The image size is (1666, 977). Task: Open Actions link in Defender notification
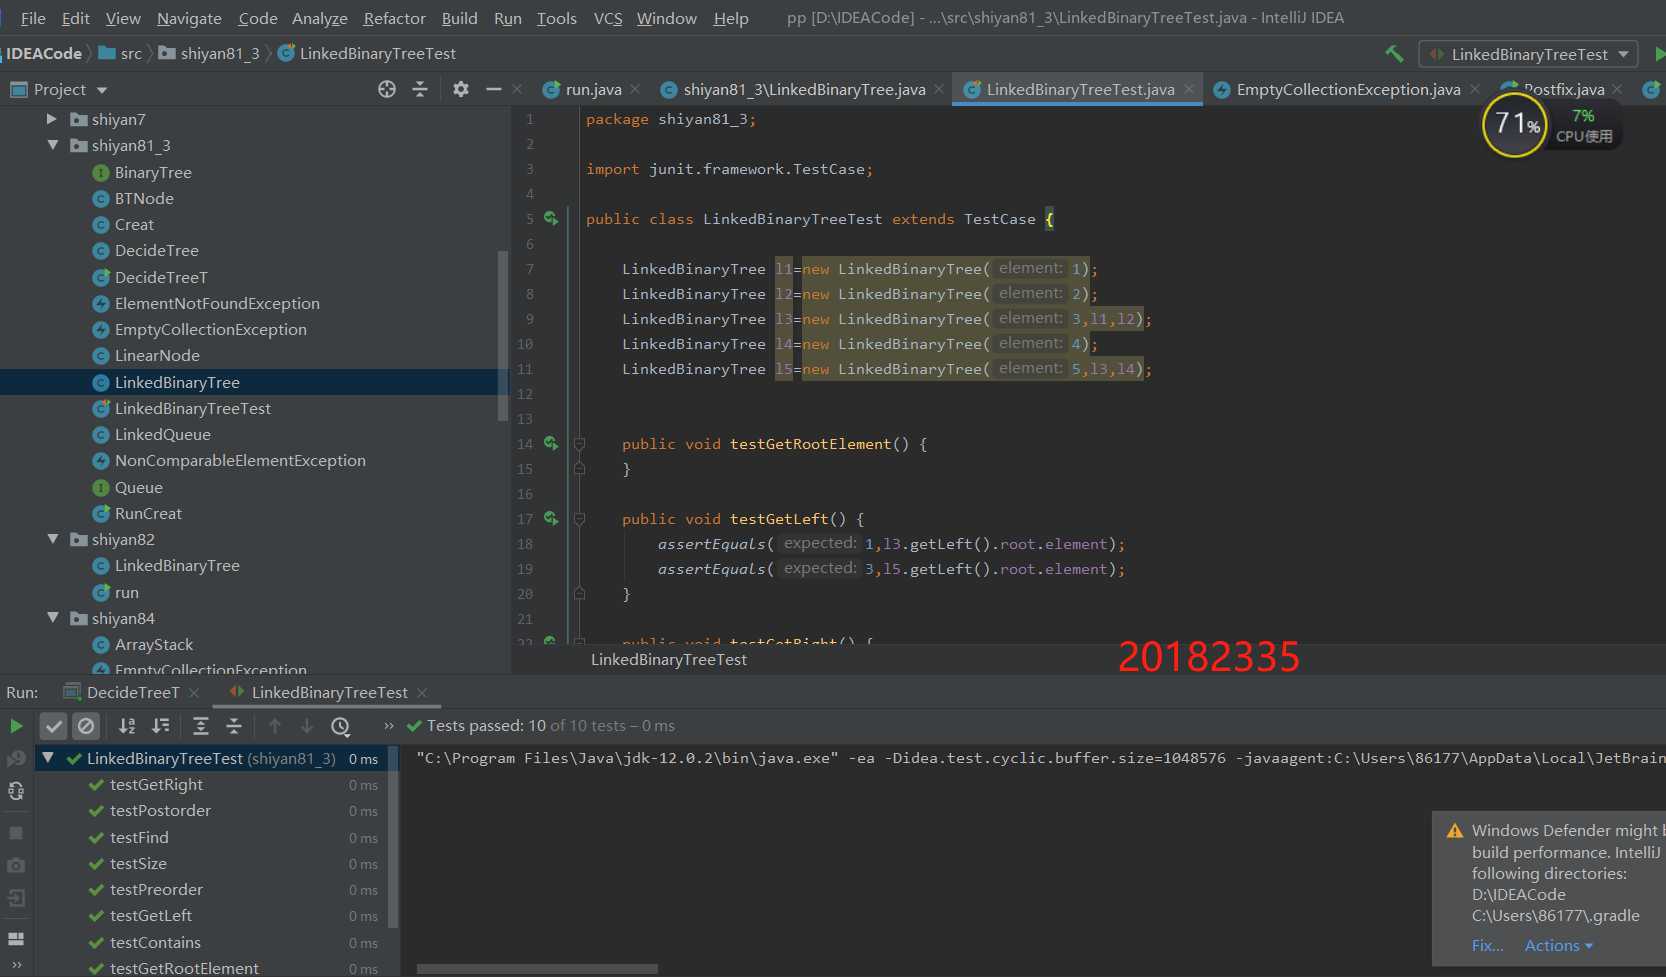1558,945
